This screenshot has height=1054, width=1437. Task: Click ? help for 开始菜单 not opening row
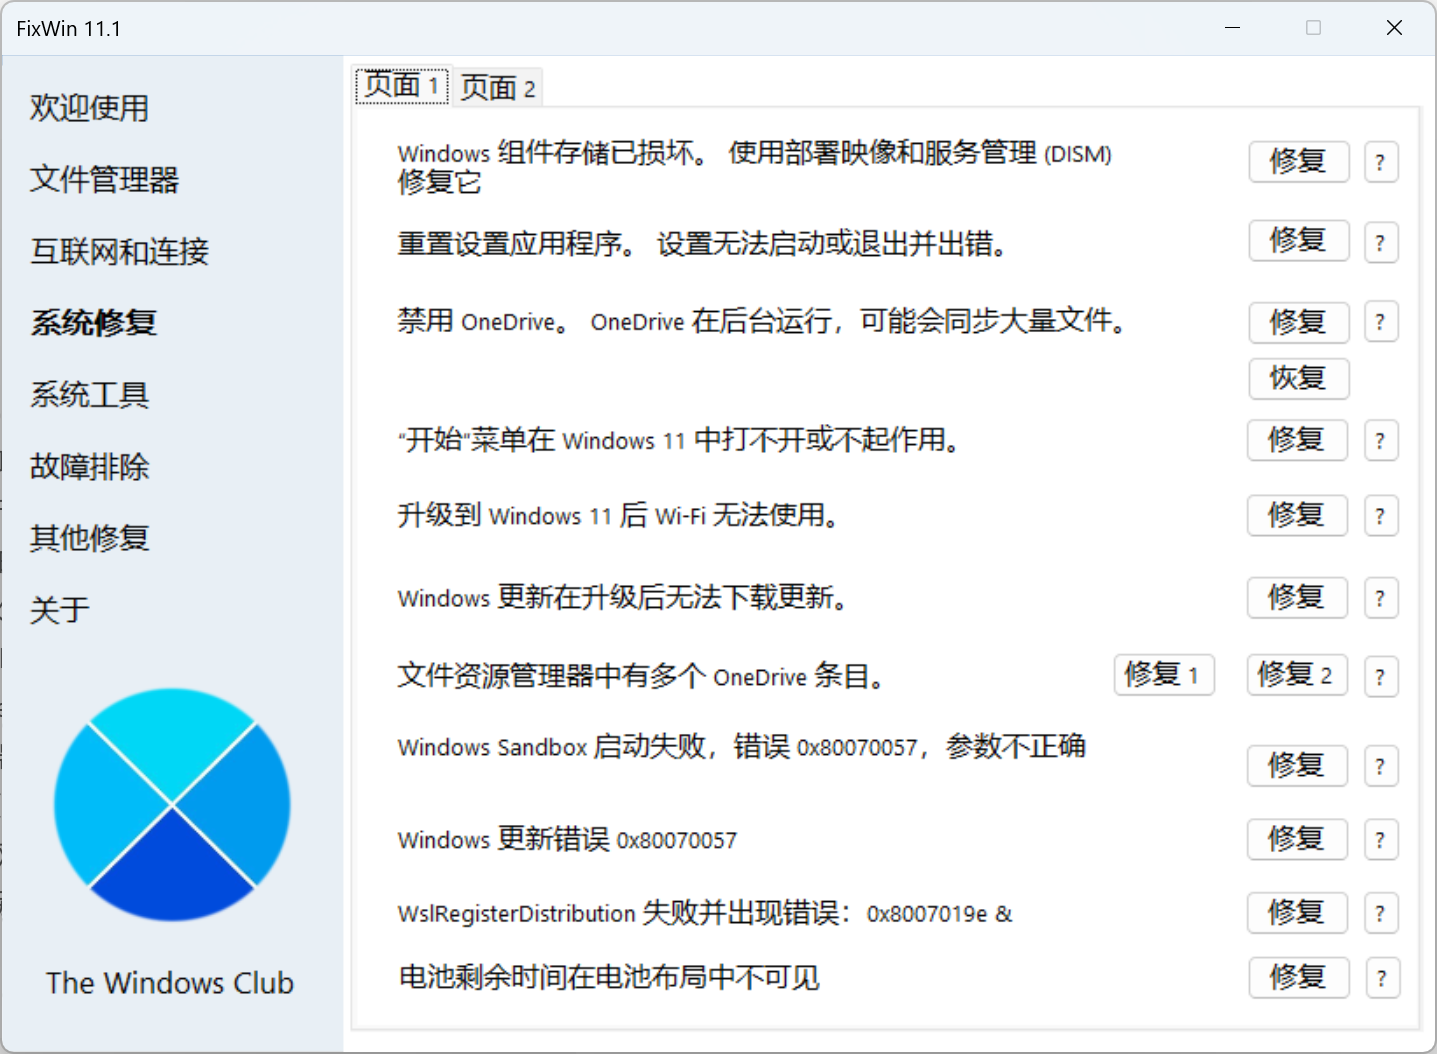pos(1380,440)
